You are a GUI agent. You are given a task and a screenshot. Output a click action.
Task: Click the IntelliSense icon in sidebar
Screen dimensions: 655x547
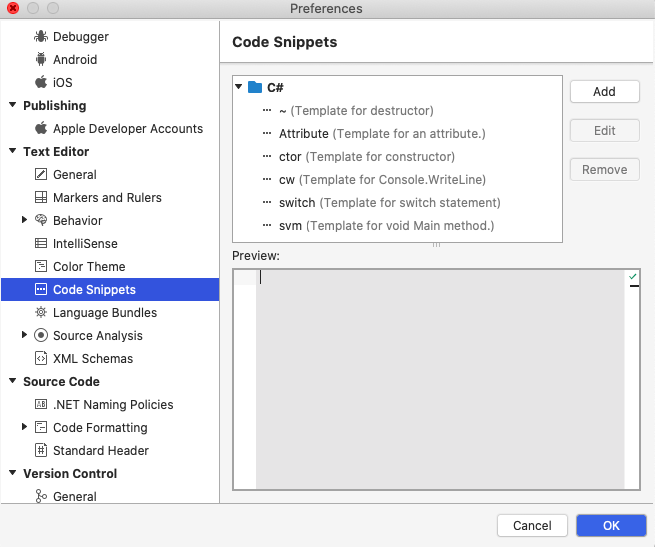(41, 244)
